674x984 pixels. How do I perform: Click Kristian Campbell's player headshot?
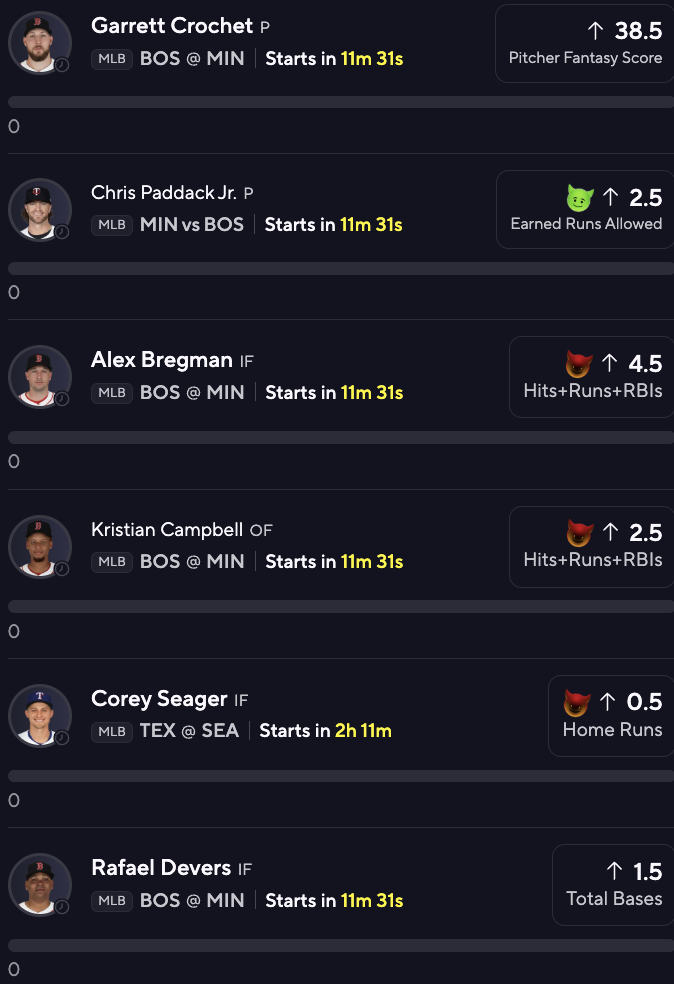[x=40, y=547]
